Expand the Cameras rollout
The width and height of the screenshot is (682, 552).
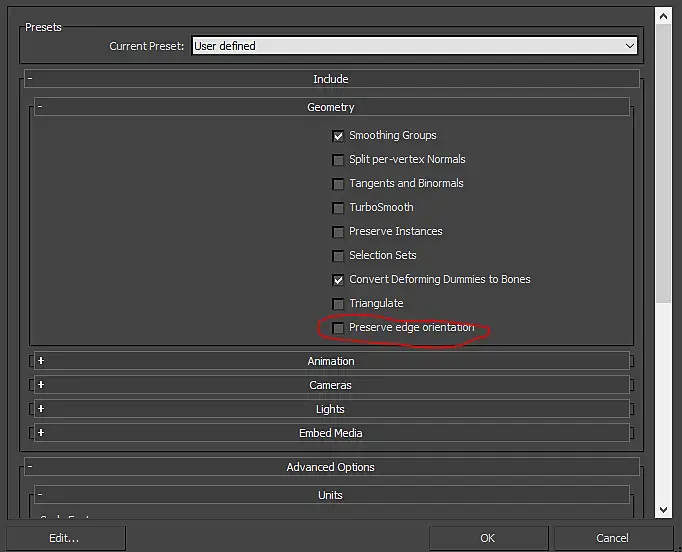pos(332,385)
